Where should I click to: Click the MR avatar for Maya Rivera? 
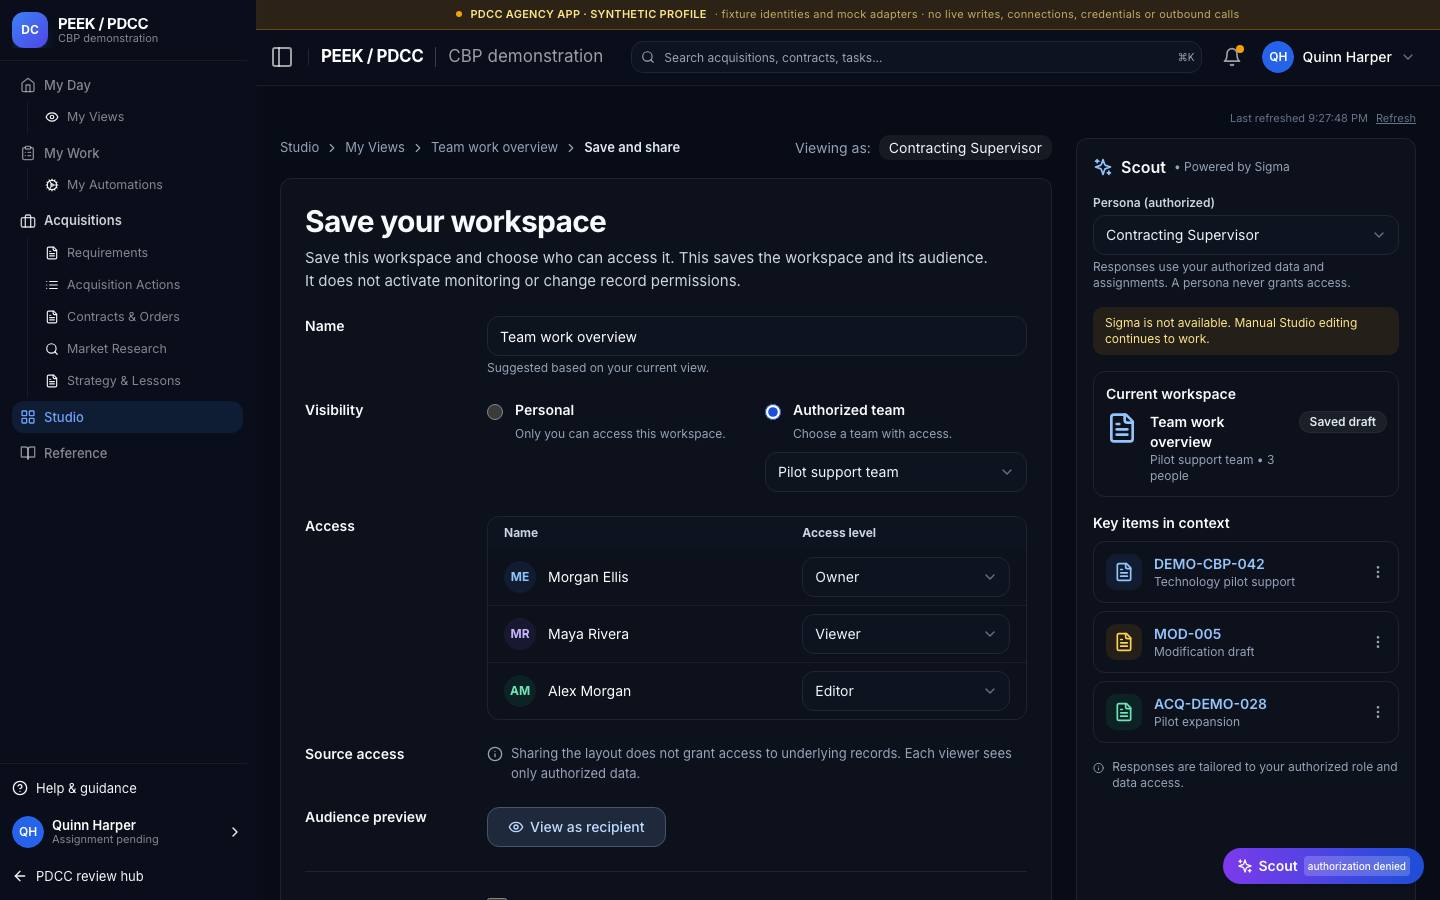(x=520, y=634)
